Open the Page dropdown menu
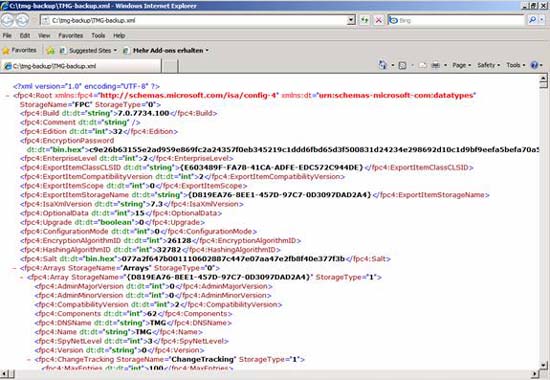This screenshot has width=550, height=380. click(461, 65)
